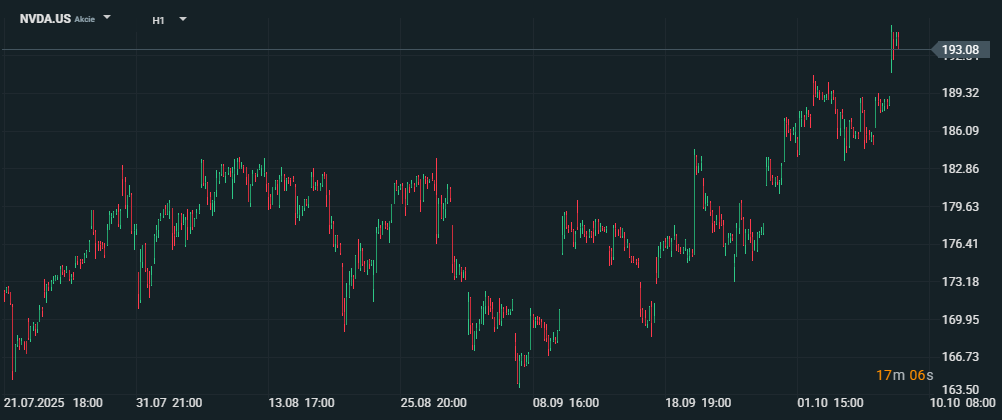Click the Akcie instrument type label
The image size is (1002, 420).
click(85, 20)
